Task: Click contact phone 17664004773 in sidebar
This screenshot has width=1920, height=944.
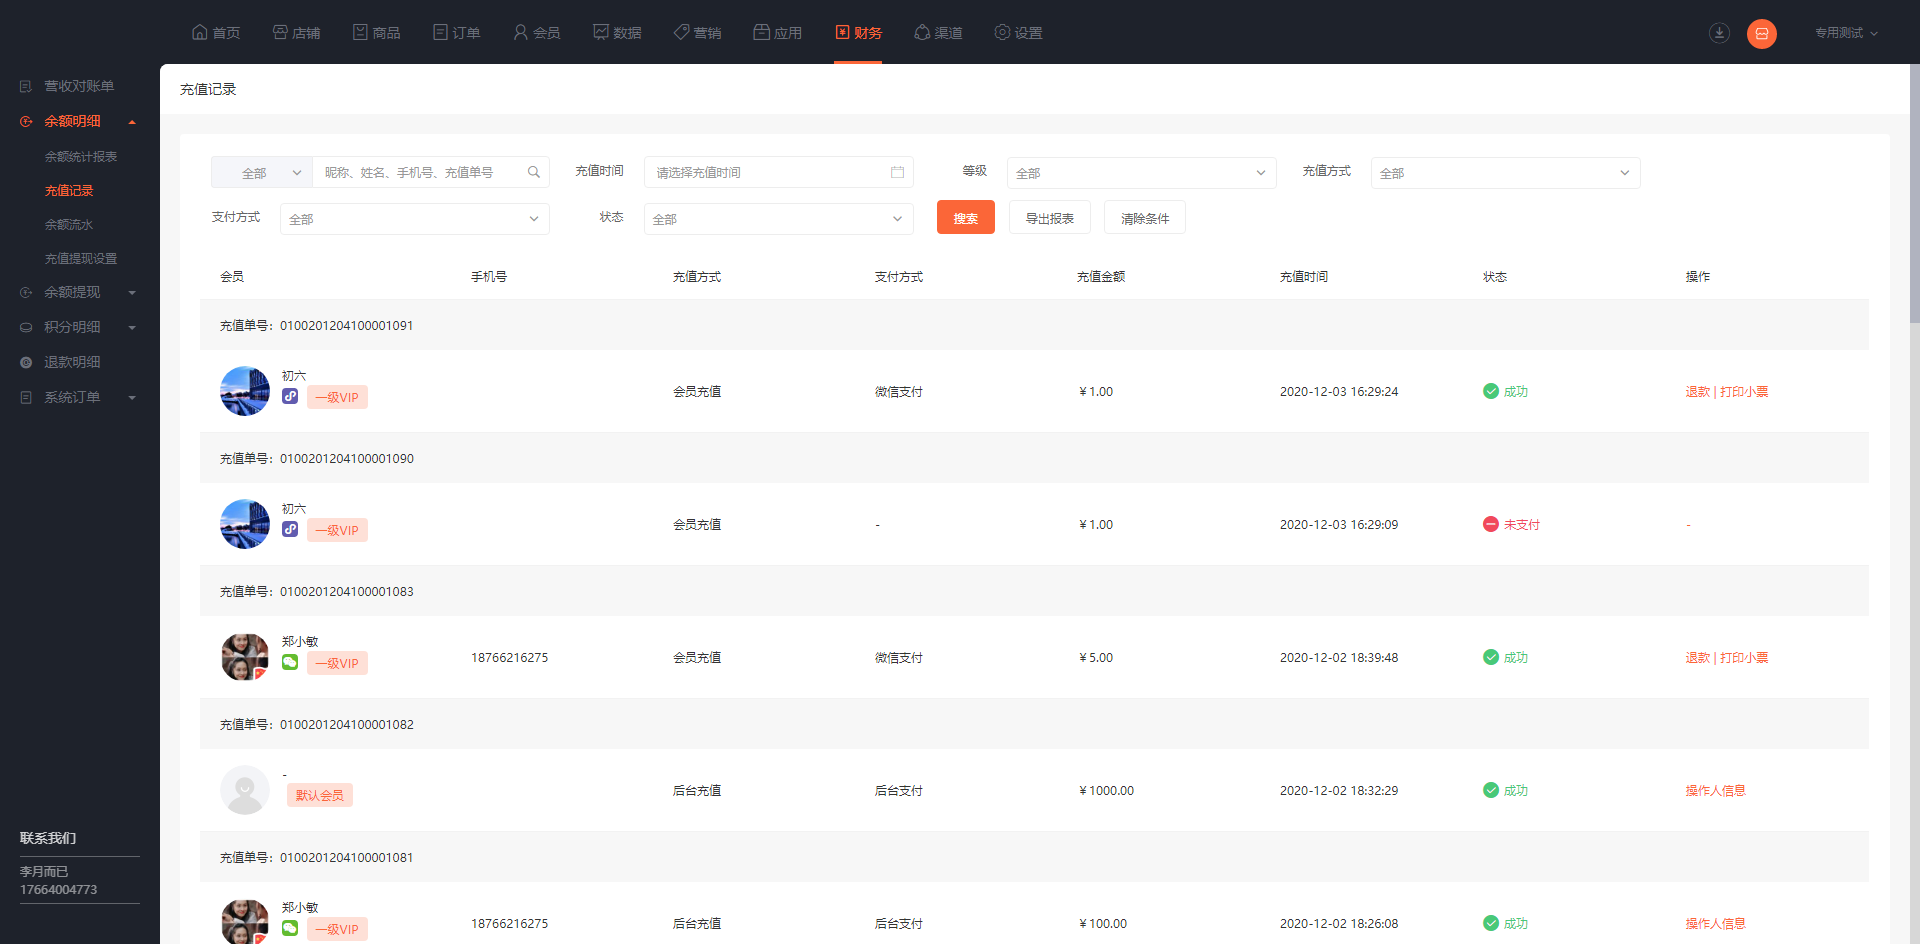Action: 59,890
